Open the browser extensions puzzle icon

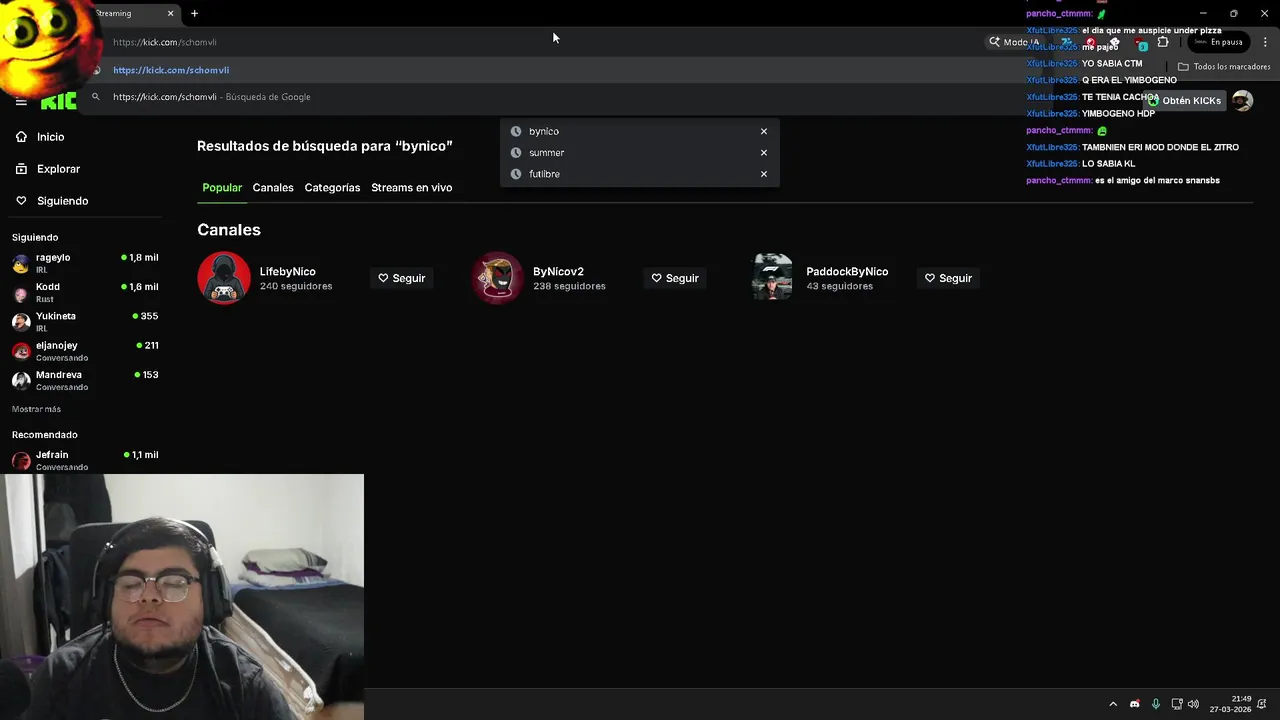1163,42
